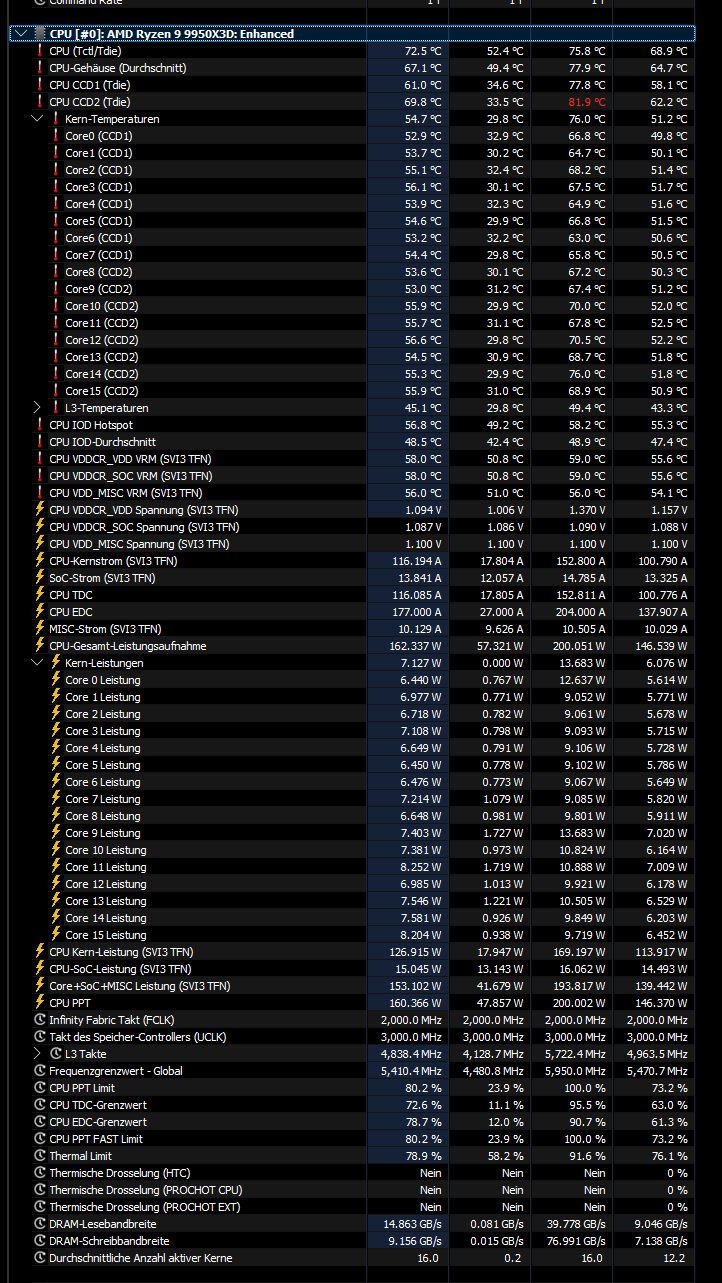Select the CPU VDDCR_SOC Spannung row label

[144, 527]
